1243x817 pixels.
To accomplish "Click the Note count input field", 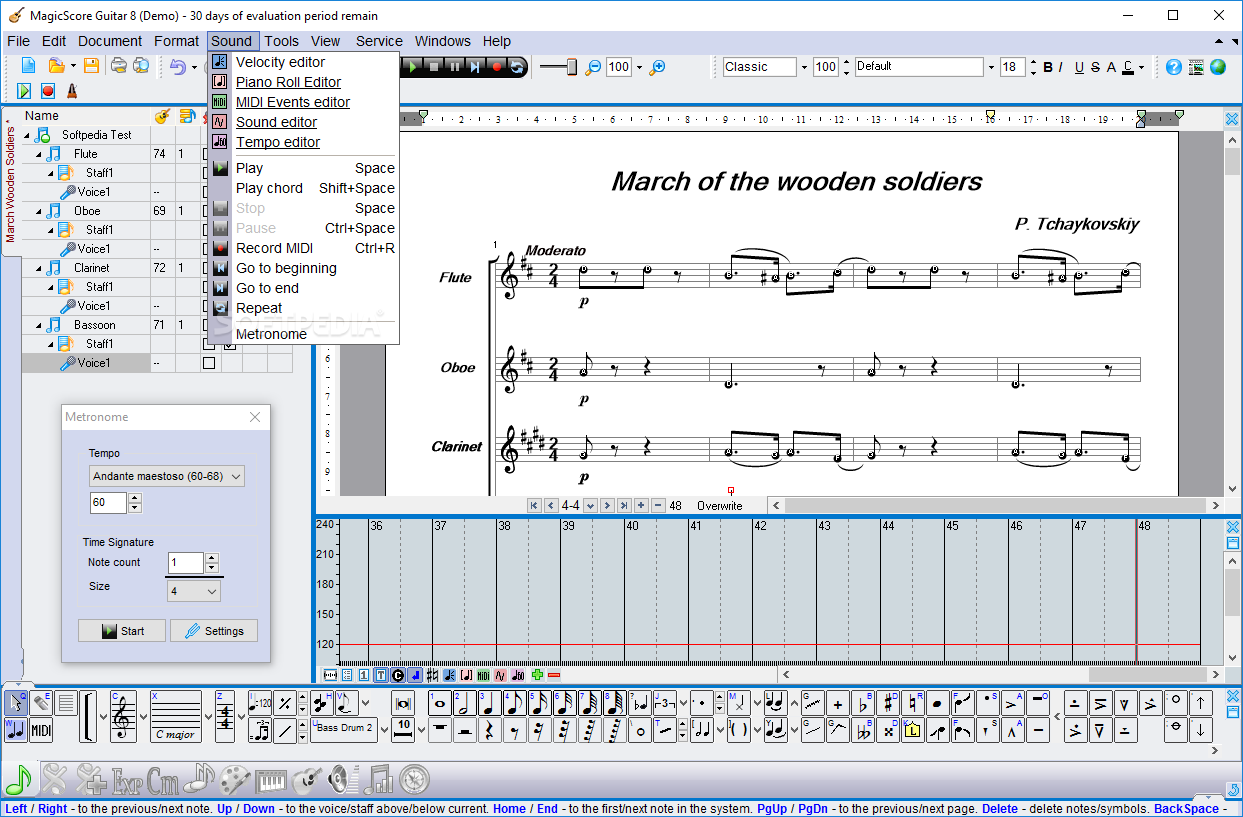I will pos(186,562).
